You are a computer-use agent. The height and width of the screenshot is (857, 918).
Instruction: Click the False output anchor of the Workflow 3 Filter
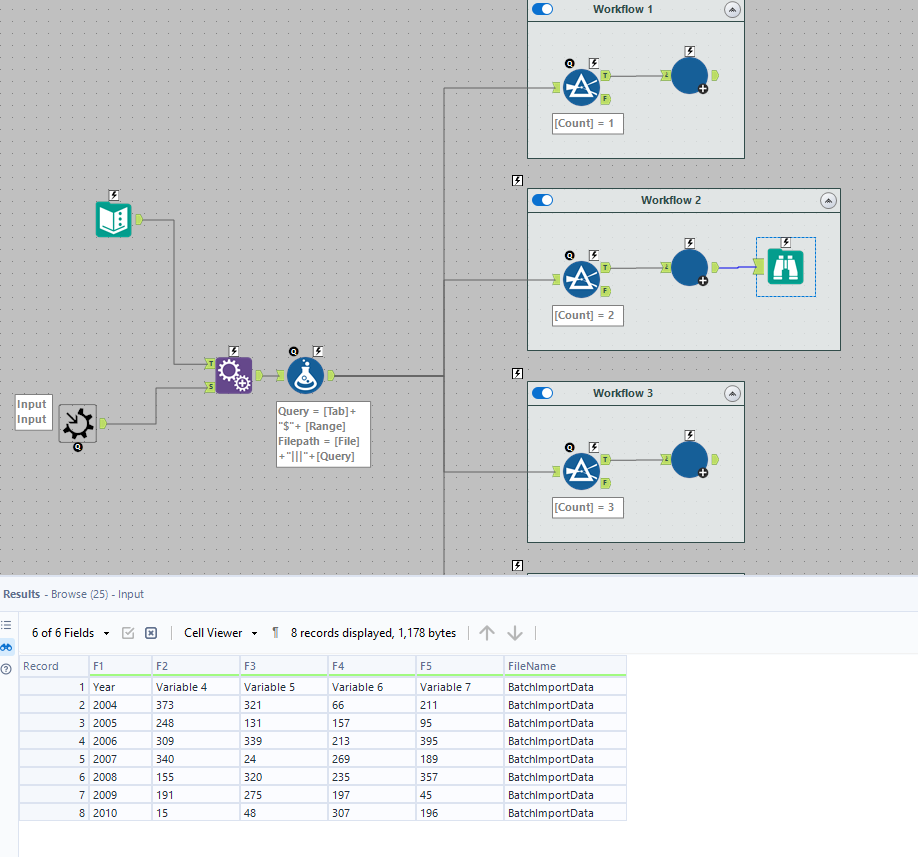(x=606, y=483)
